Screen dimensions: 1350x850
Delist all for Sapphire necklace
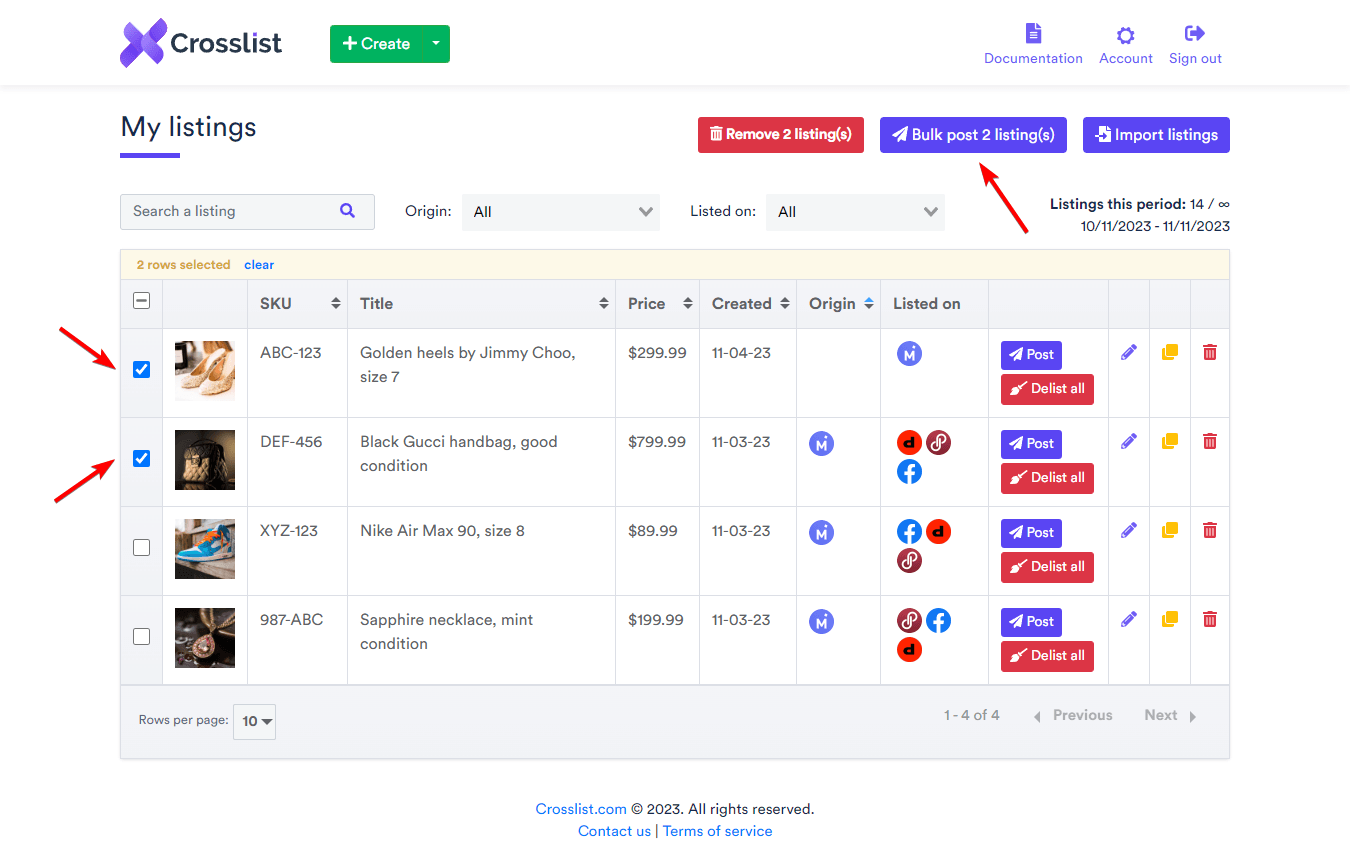click(x=1047, y=656)
